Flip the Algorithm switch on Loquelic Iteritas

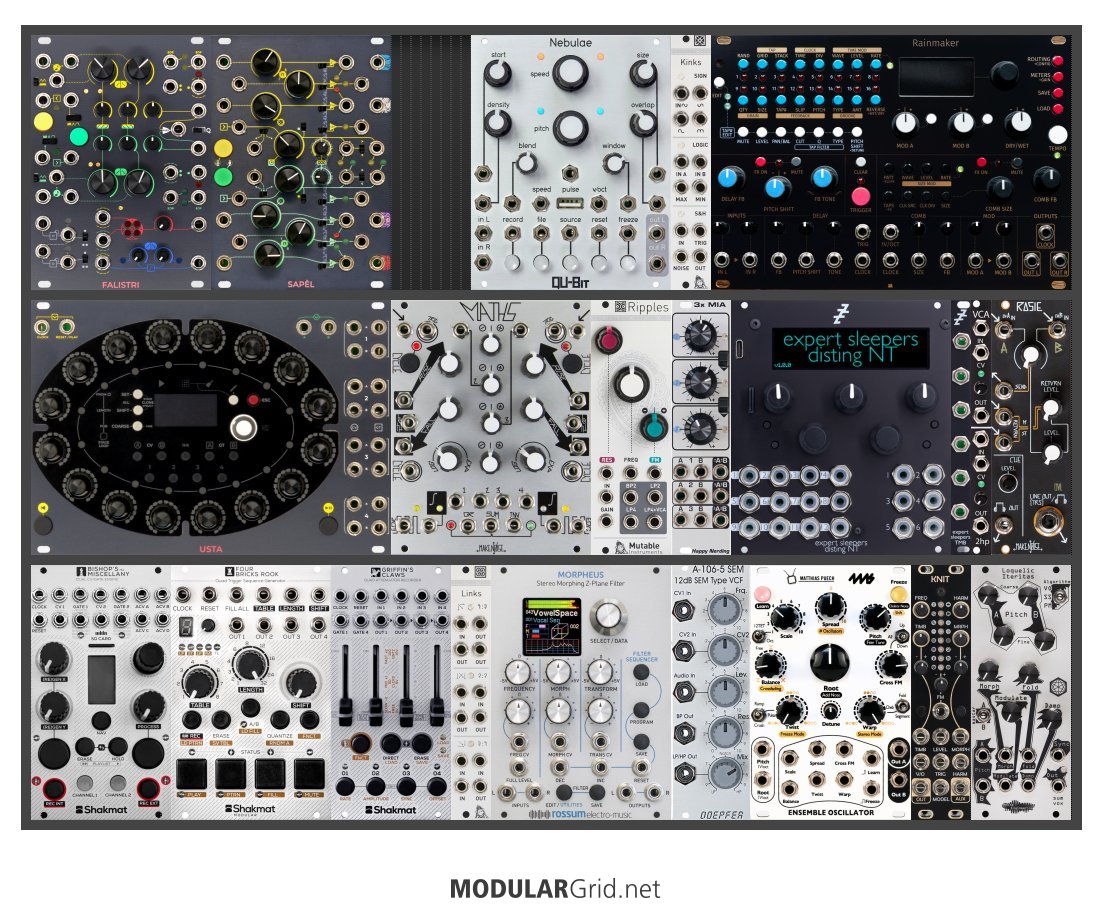[x=1060, y=596]
